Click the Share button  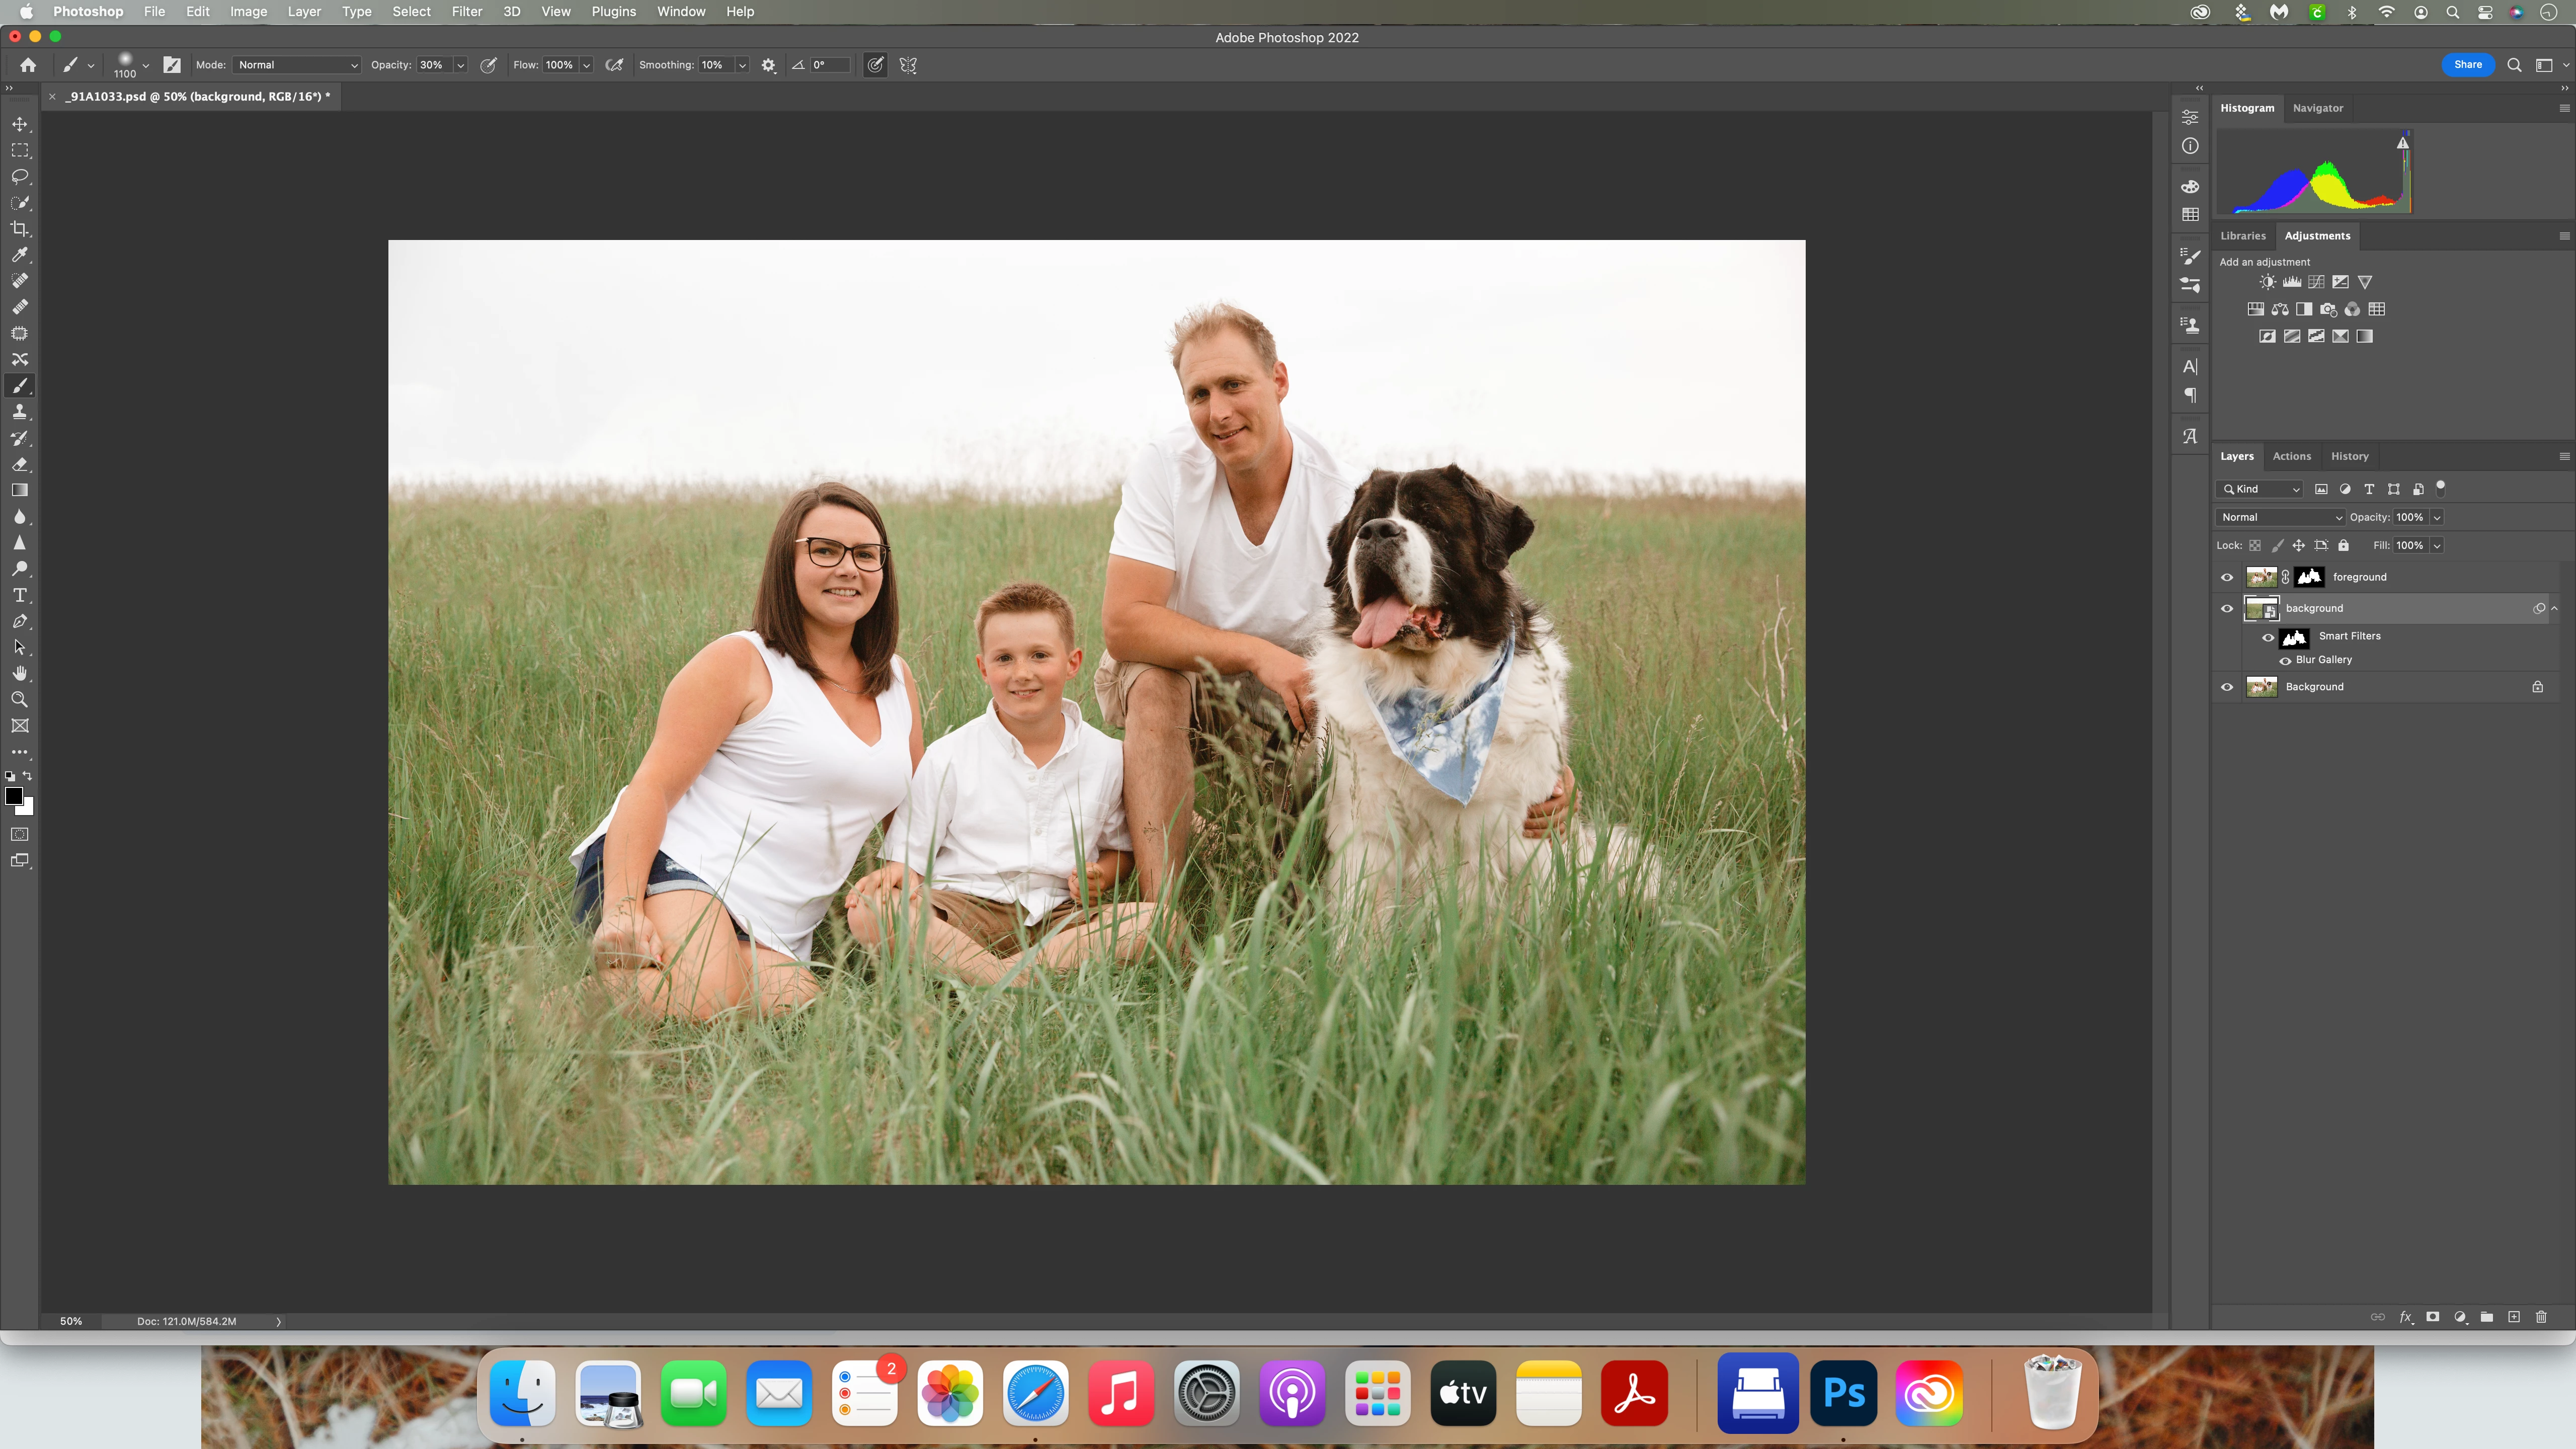click(x=2467, y=64)
